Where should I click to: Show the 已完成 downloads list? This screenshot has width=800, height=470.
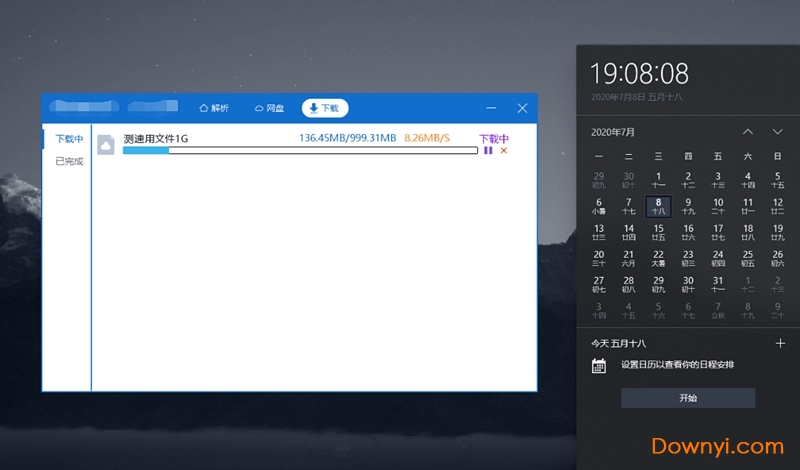[x=69, y=161]
